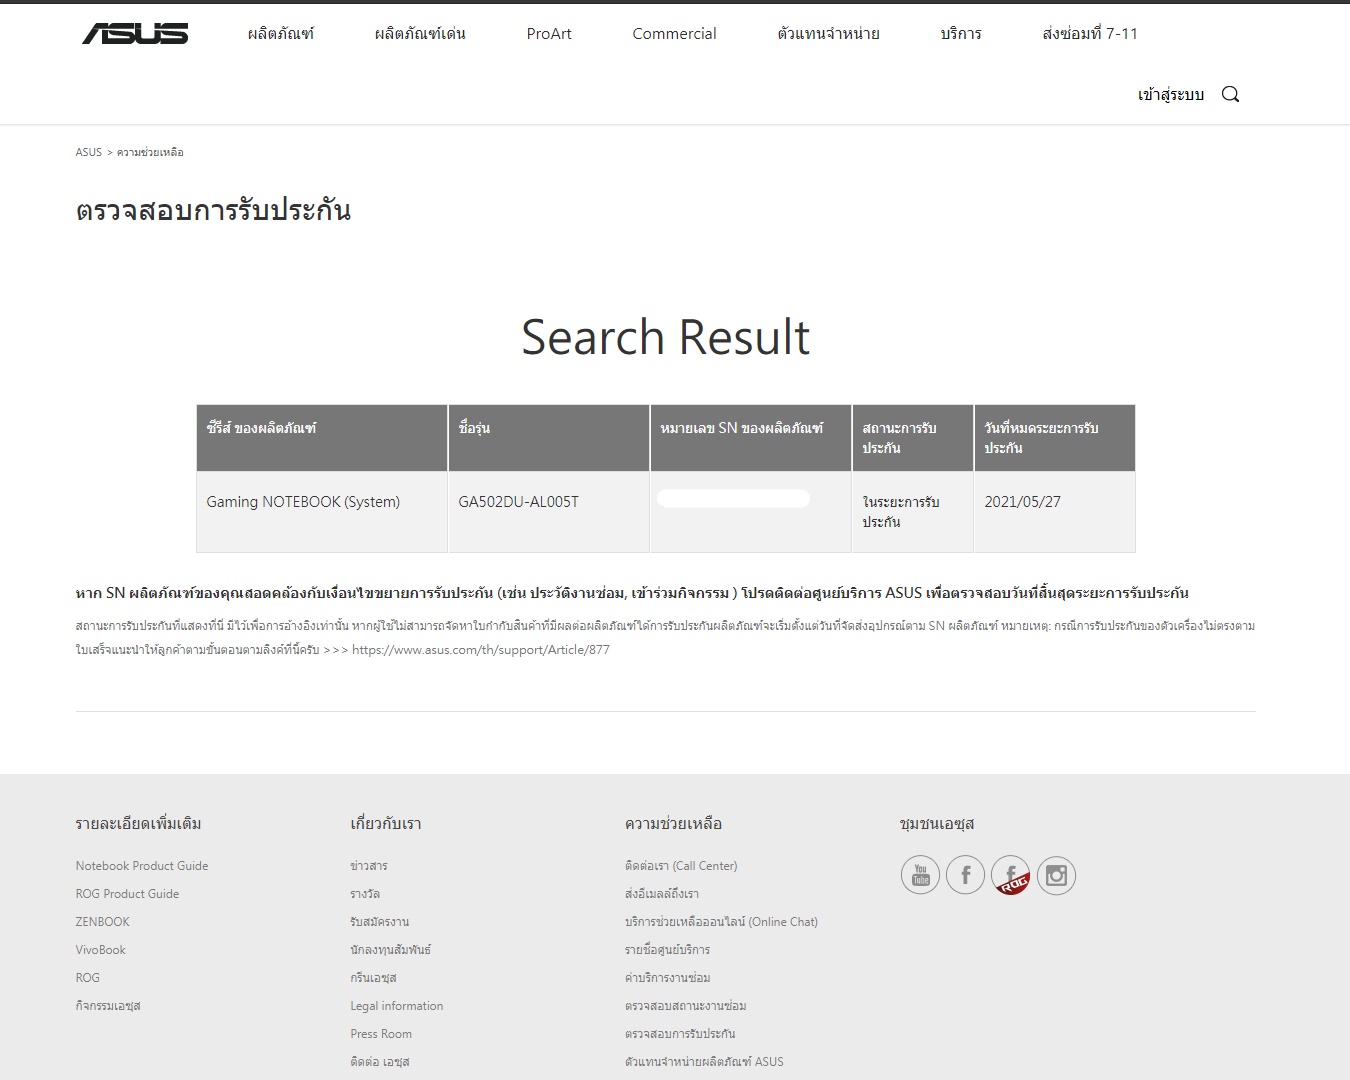Screen dimensions: 1350x1080
Task: Click the GA502DU-AL005T model name cell
Action: pyautogui.click(x=549, y=512)
